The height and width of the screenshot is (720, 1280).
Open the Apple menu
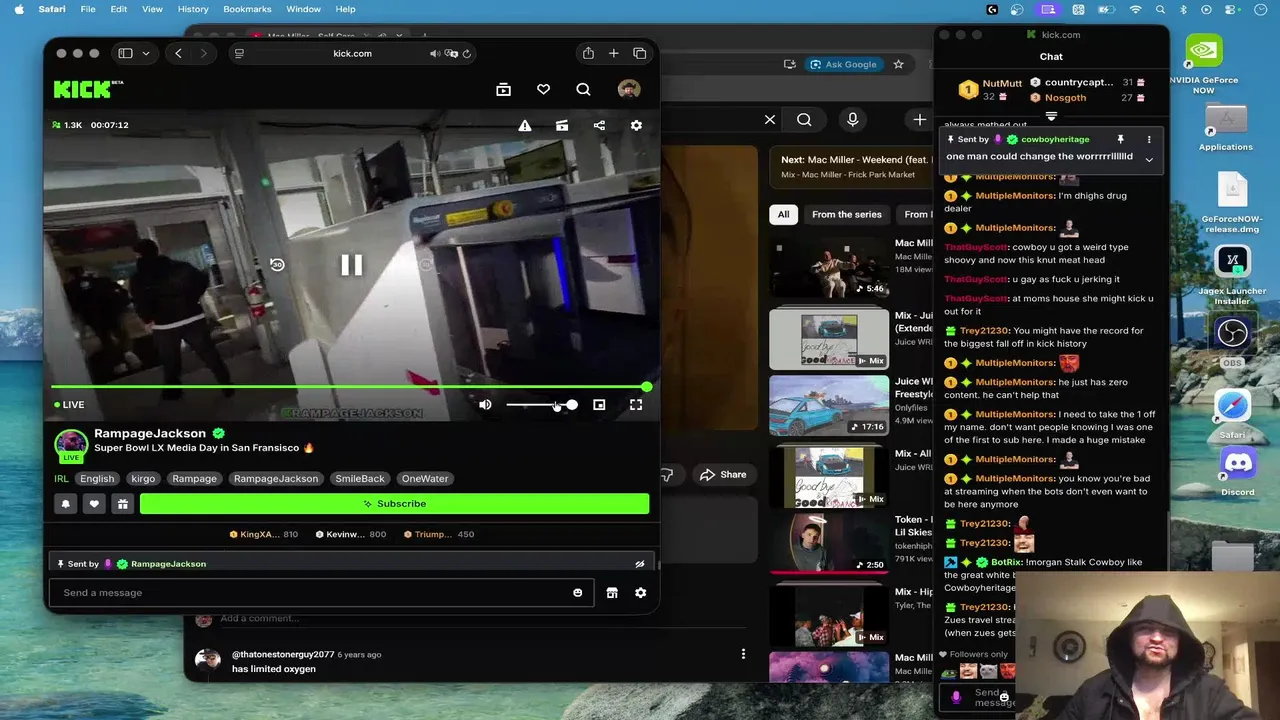[18, 9]
